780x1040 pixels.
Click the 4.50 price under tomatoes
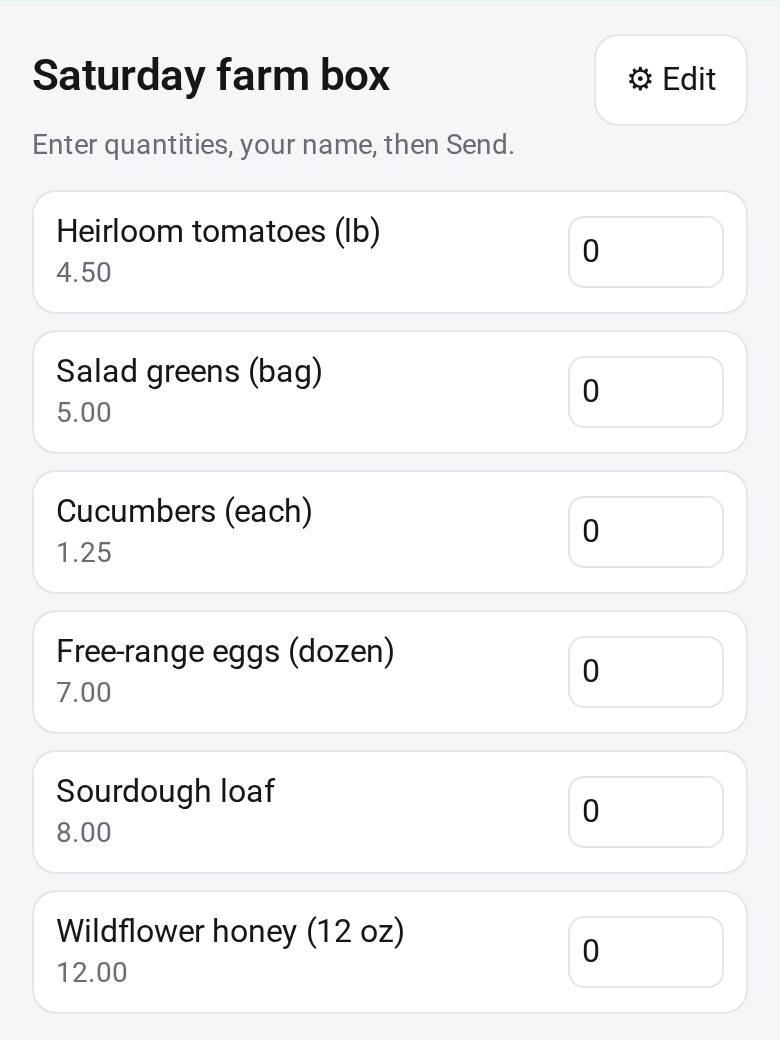[84, 273]
